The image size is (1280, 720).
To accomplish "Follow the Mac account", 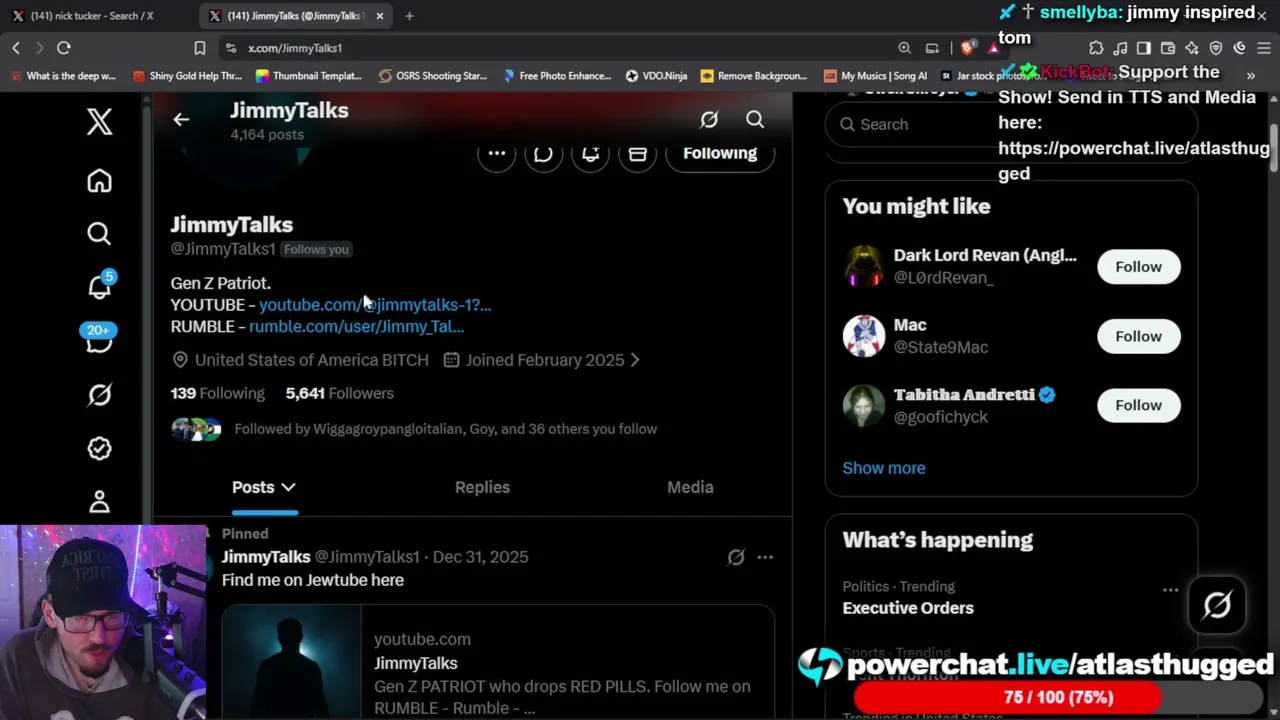I will [1138, 336].
